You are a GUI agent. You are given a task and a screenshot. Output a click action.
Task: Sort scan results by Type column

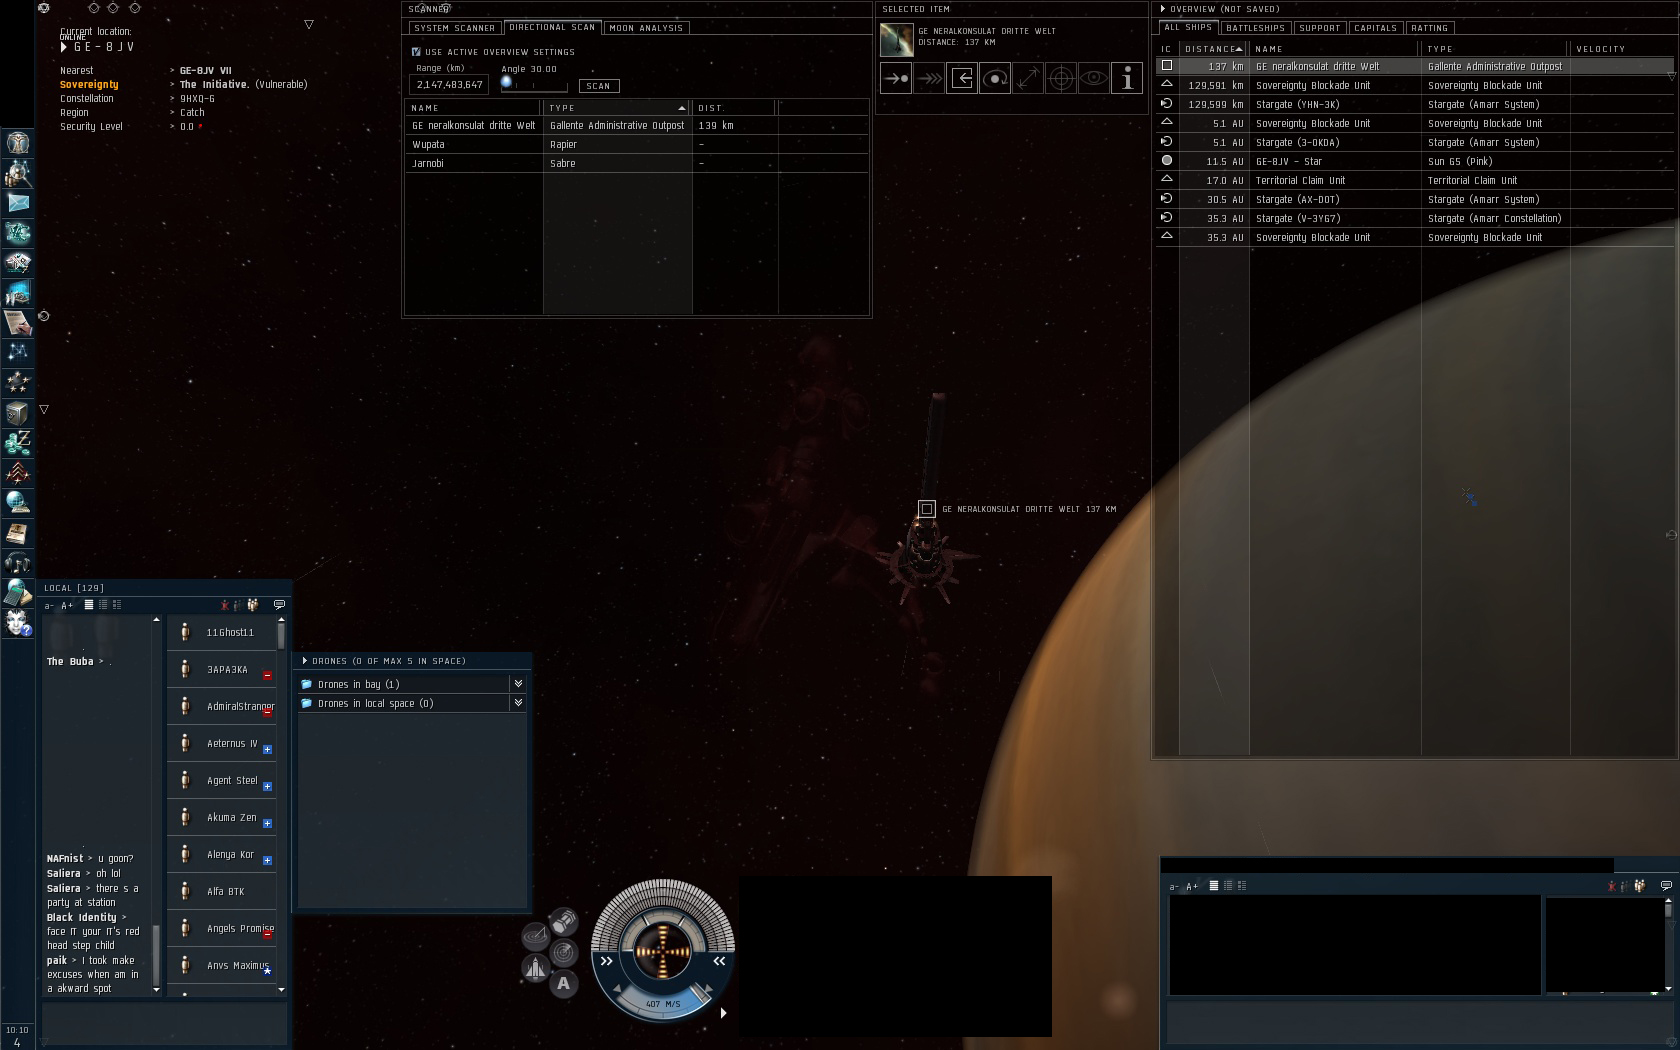pyautogui.click(x=616, y=108)
